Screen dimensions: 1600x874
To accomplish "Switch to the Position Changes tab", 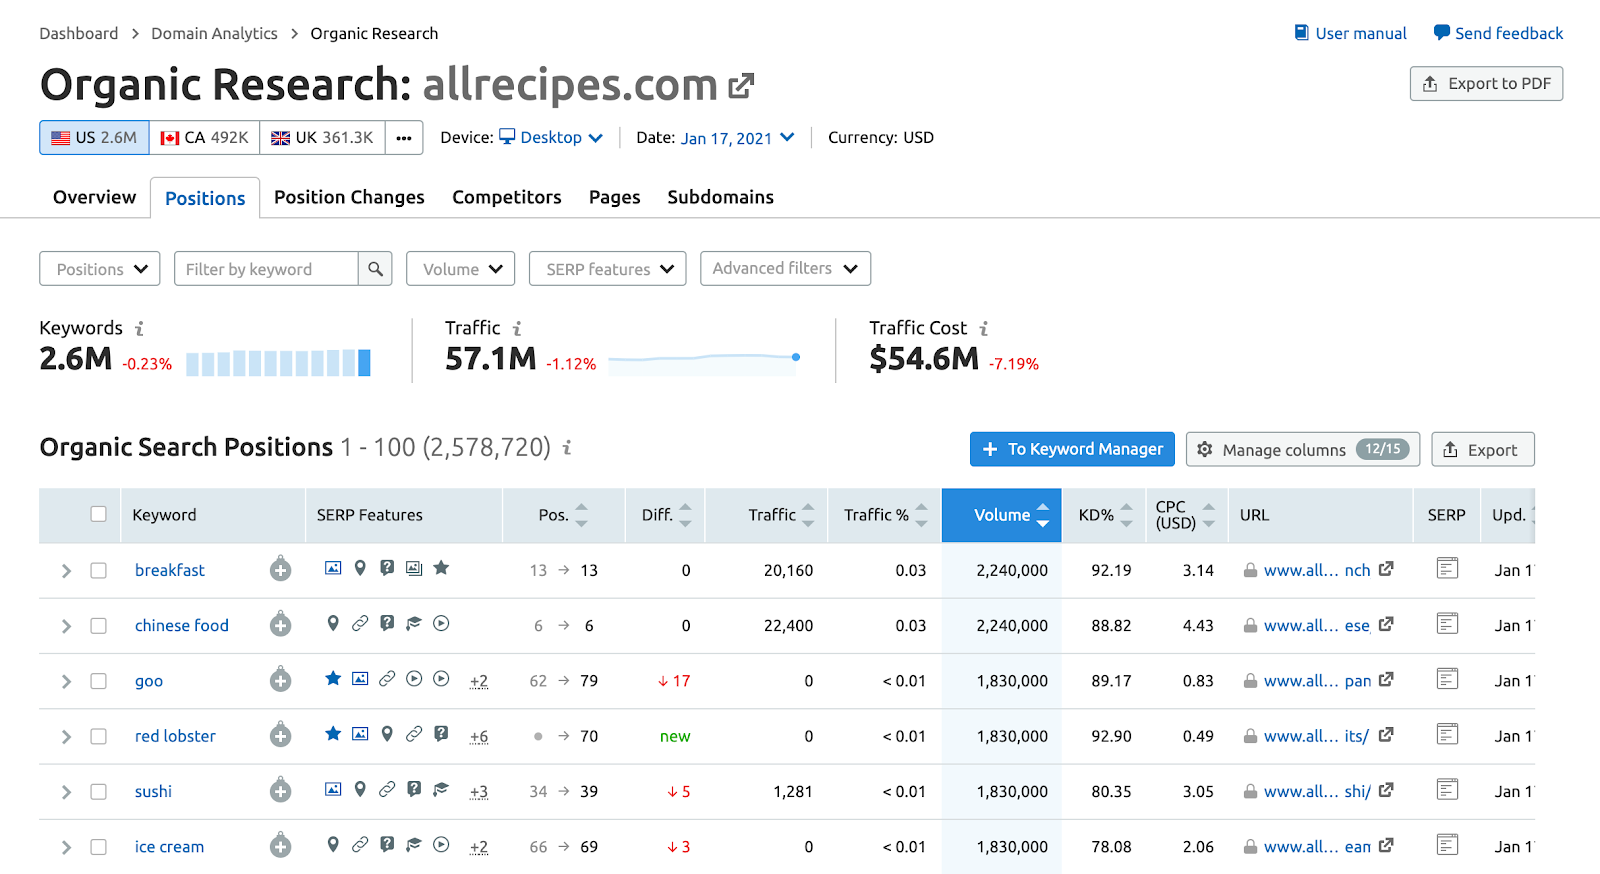I will click(x=349, y=197).
